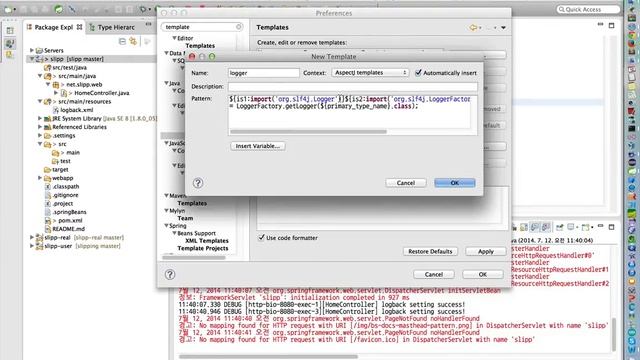Image resolution: width=640 pixels, height=360 pixels.
Task: Click logback.xml file icon
Action: pos(56,110)
